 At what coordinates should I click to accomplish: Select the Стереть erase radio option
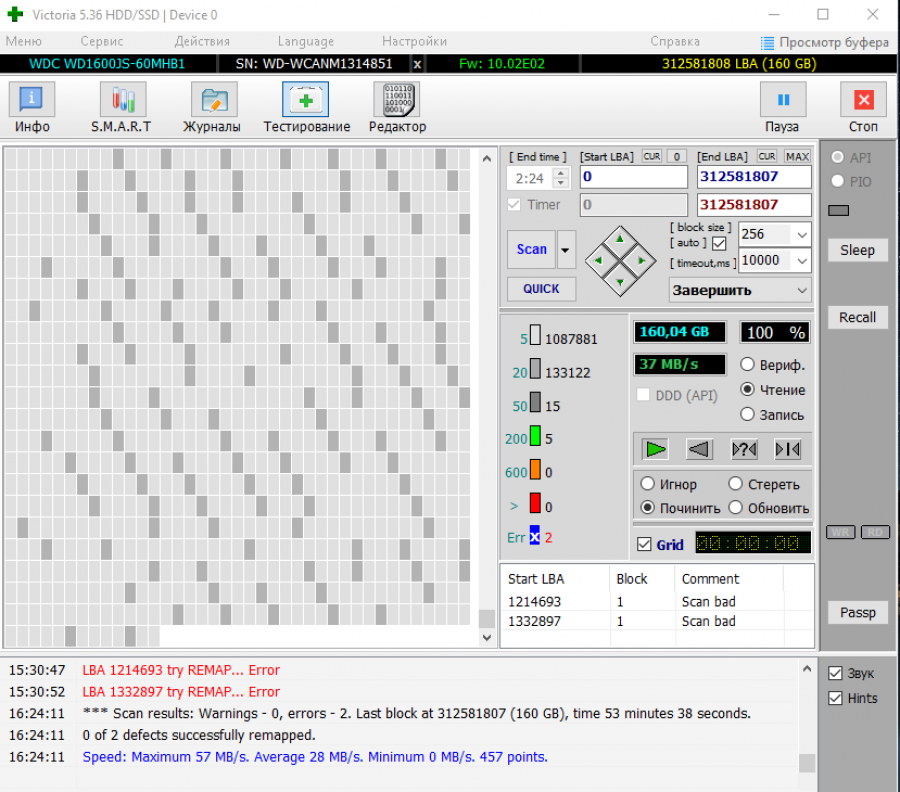click(x=736, y=484)
